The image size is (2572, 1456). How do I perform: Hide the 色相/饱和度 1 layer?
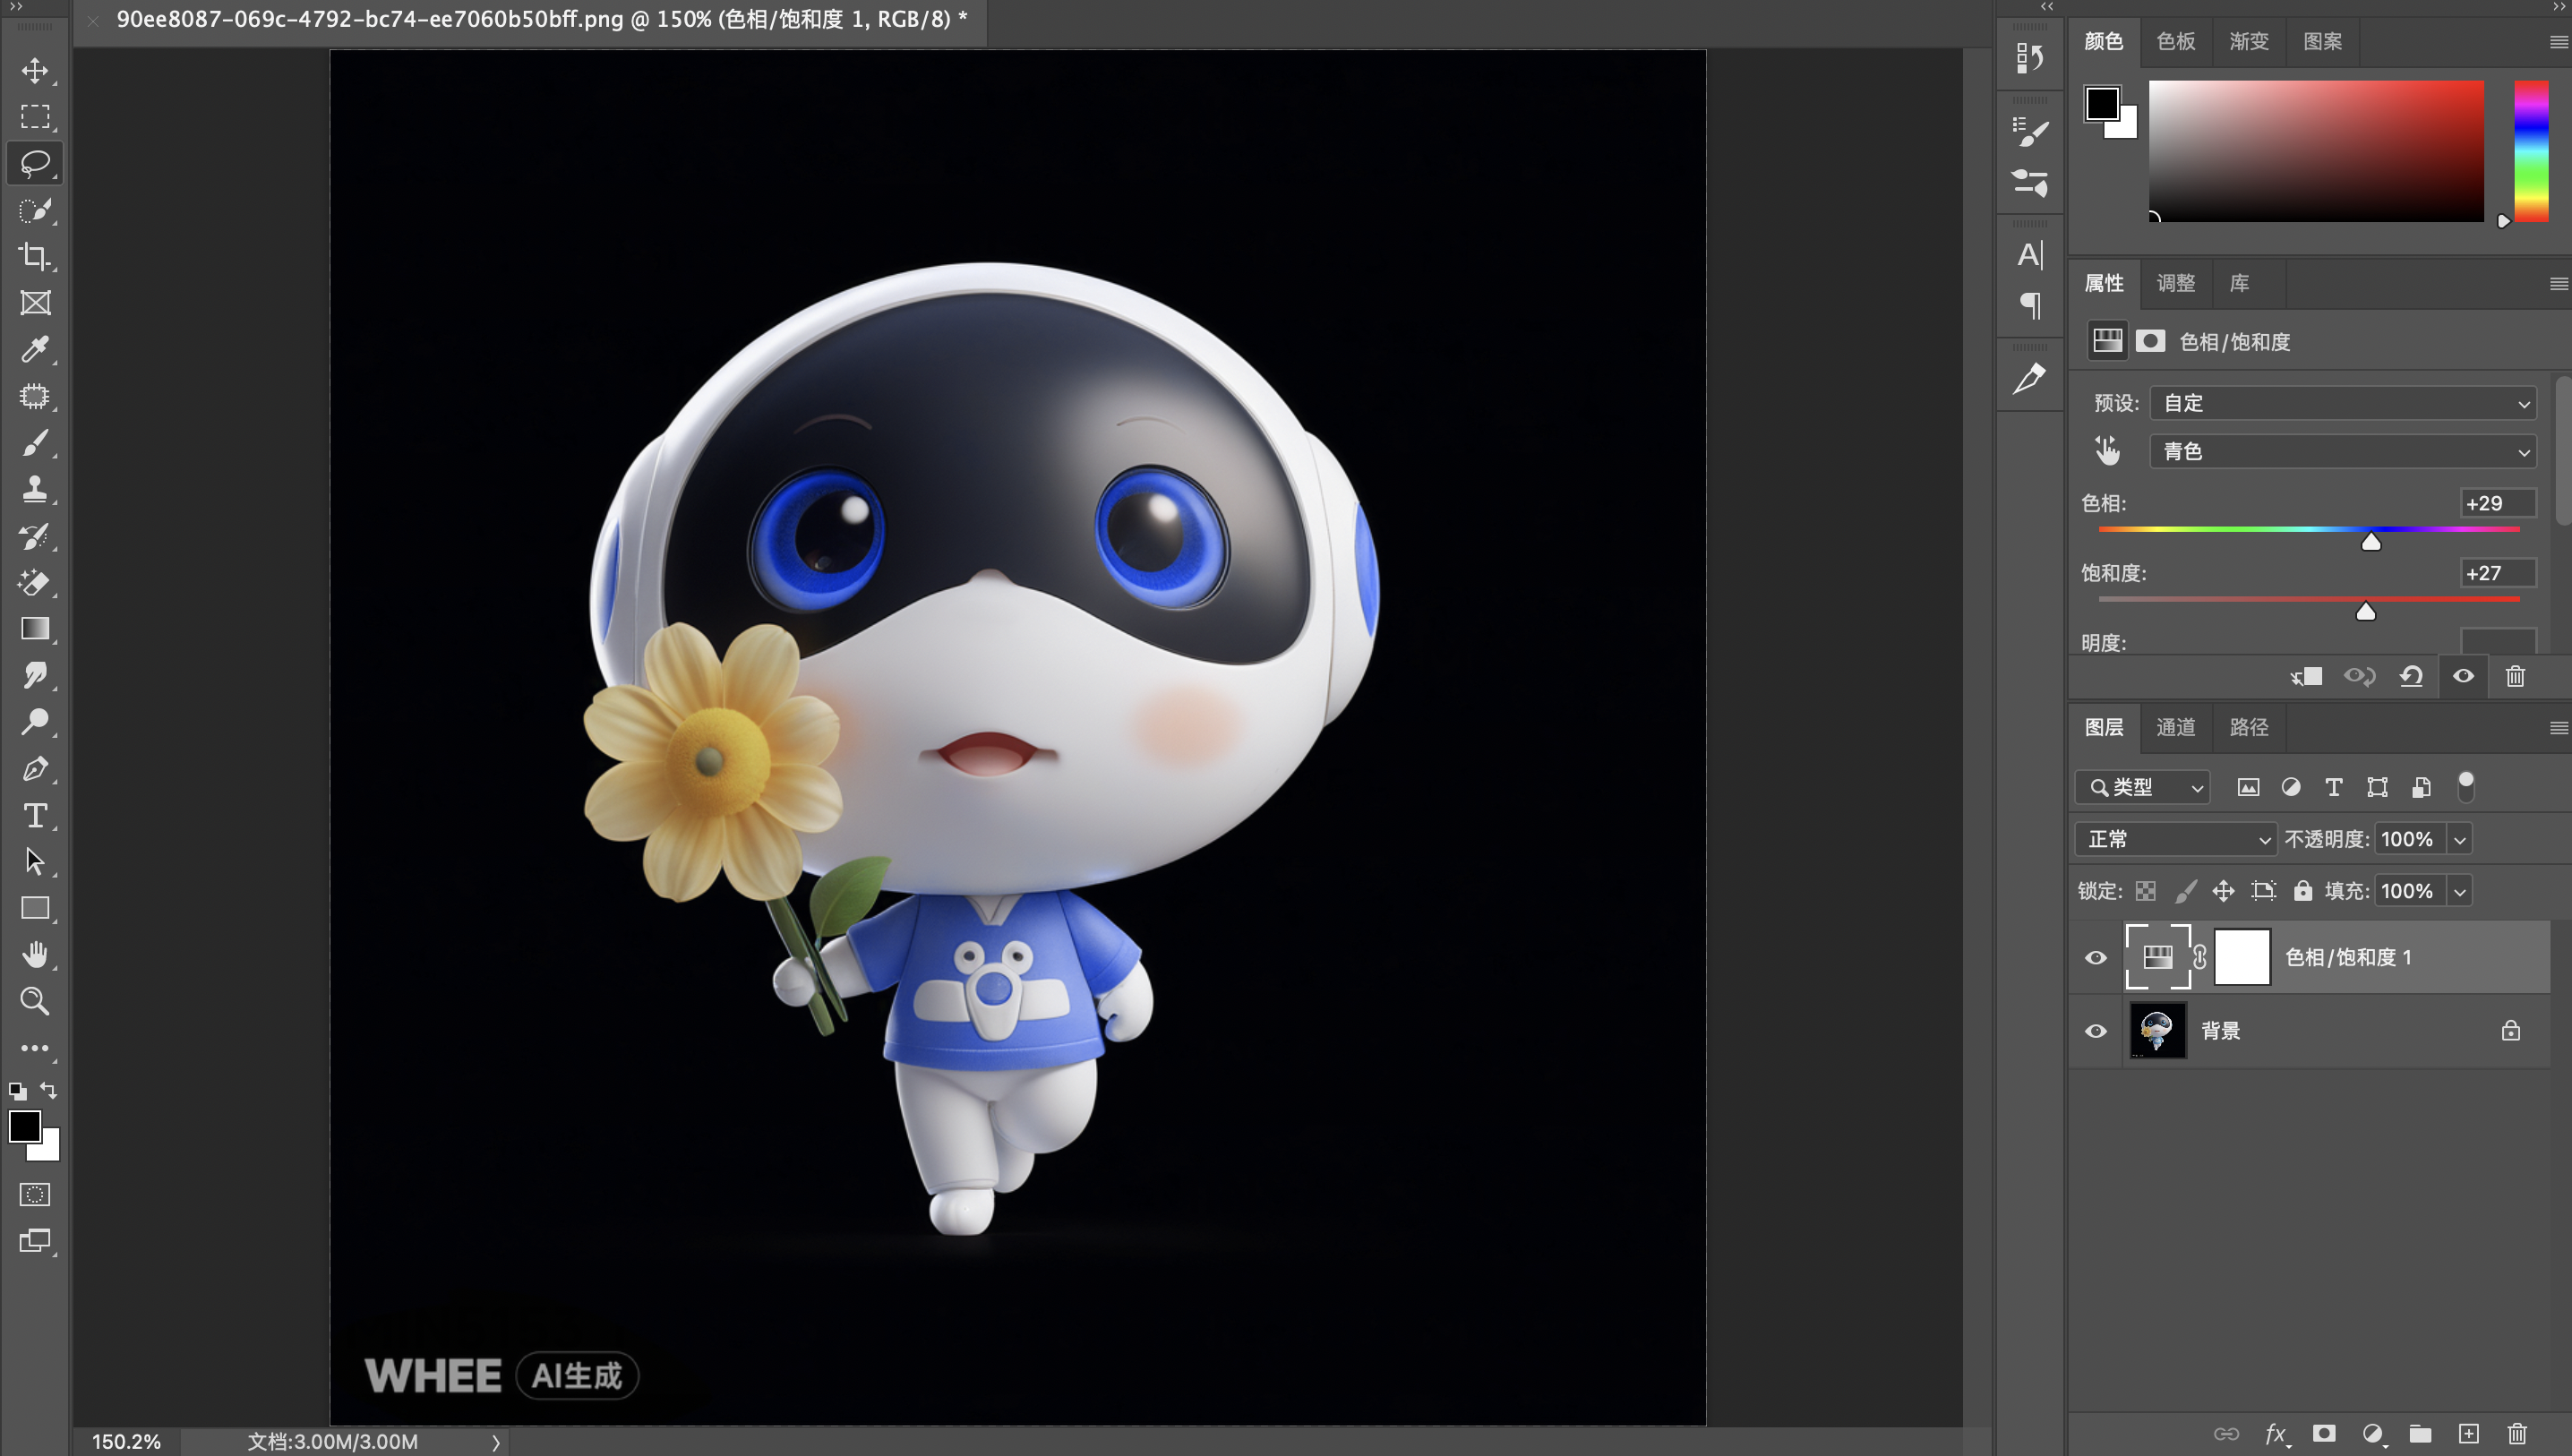pyautogui.click(x=2095, y=958)
